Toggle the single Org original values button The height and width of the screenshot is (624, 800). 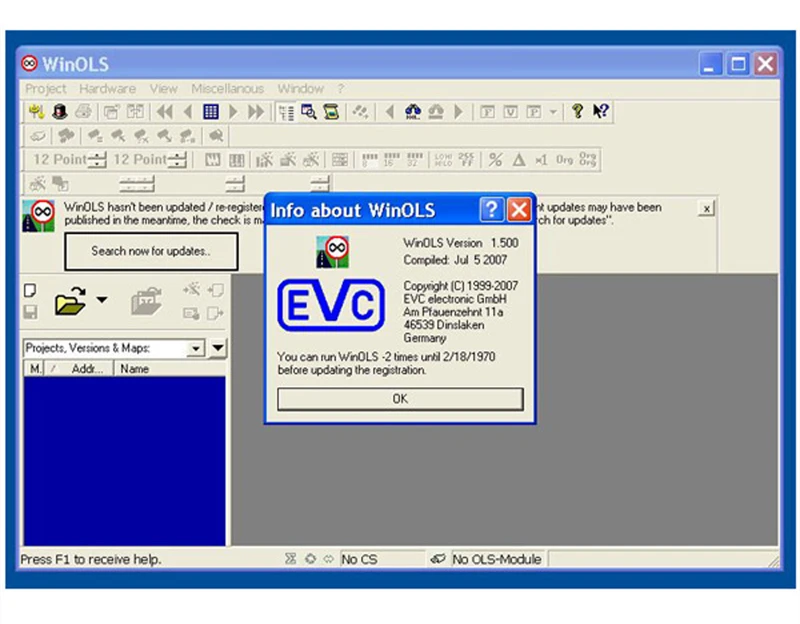[564, 160]
